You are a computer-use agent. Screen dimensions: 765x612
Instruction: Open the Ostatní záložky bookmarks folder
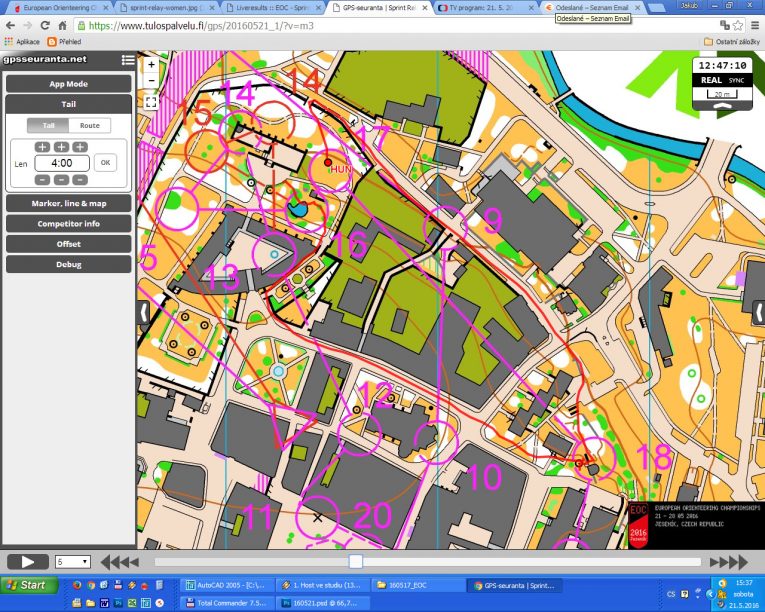(732, 42)
